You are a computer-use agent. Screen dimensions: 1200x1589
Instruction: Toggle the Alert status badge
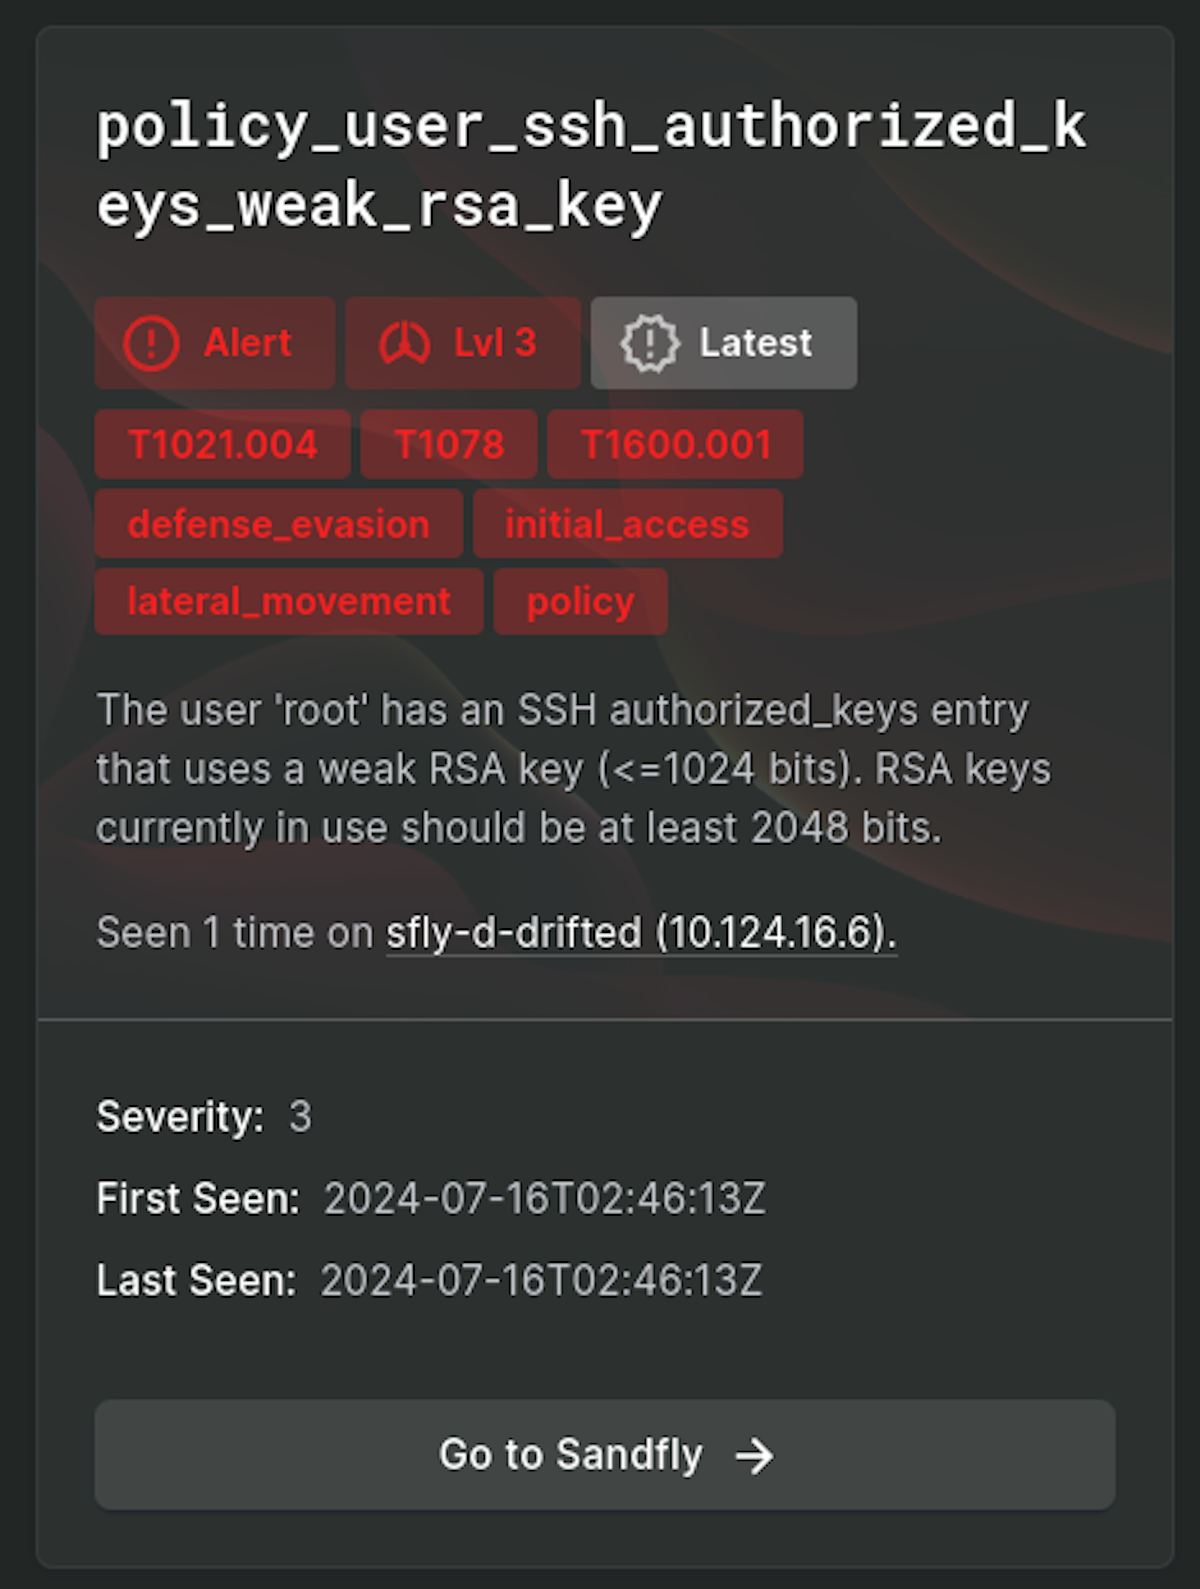click(x=215, y=343)
